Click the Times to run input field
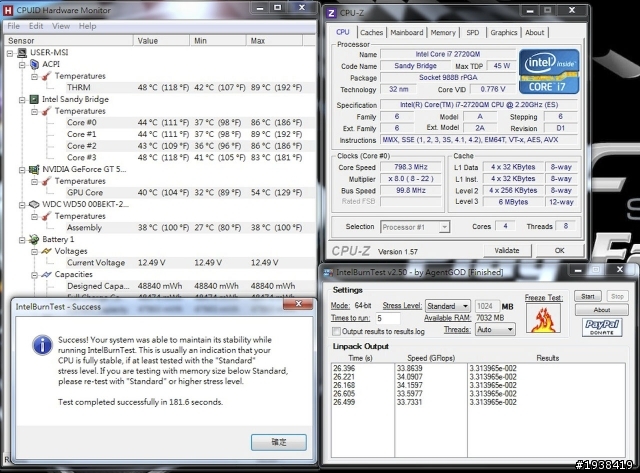This screenshot has height=473, width=640. (x=387, y=318)
